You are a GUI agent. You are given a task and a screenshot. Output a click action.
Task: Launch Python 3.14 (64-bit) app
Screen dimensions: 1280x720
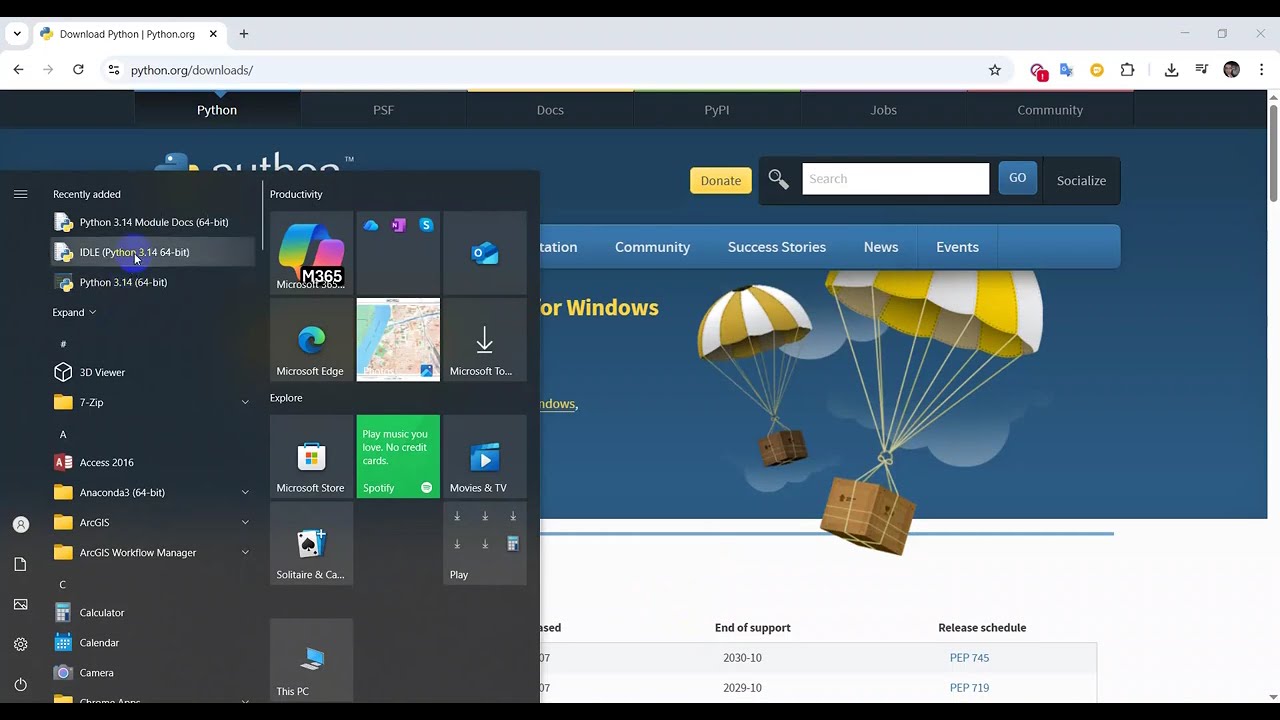(152, 282)
